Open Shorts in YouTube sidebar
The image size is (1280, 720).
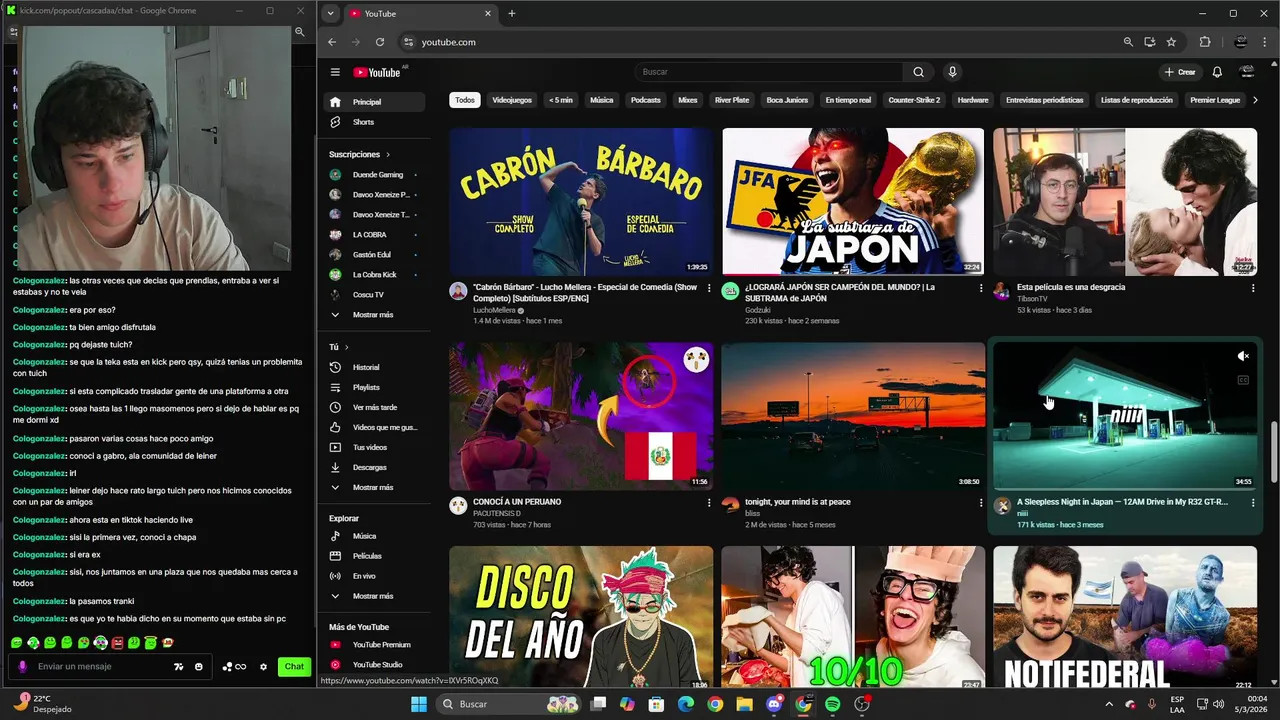click(375, 122)
